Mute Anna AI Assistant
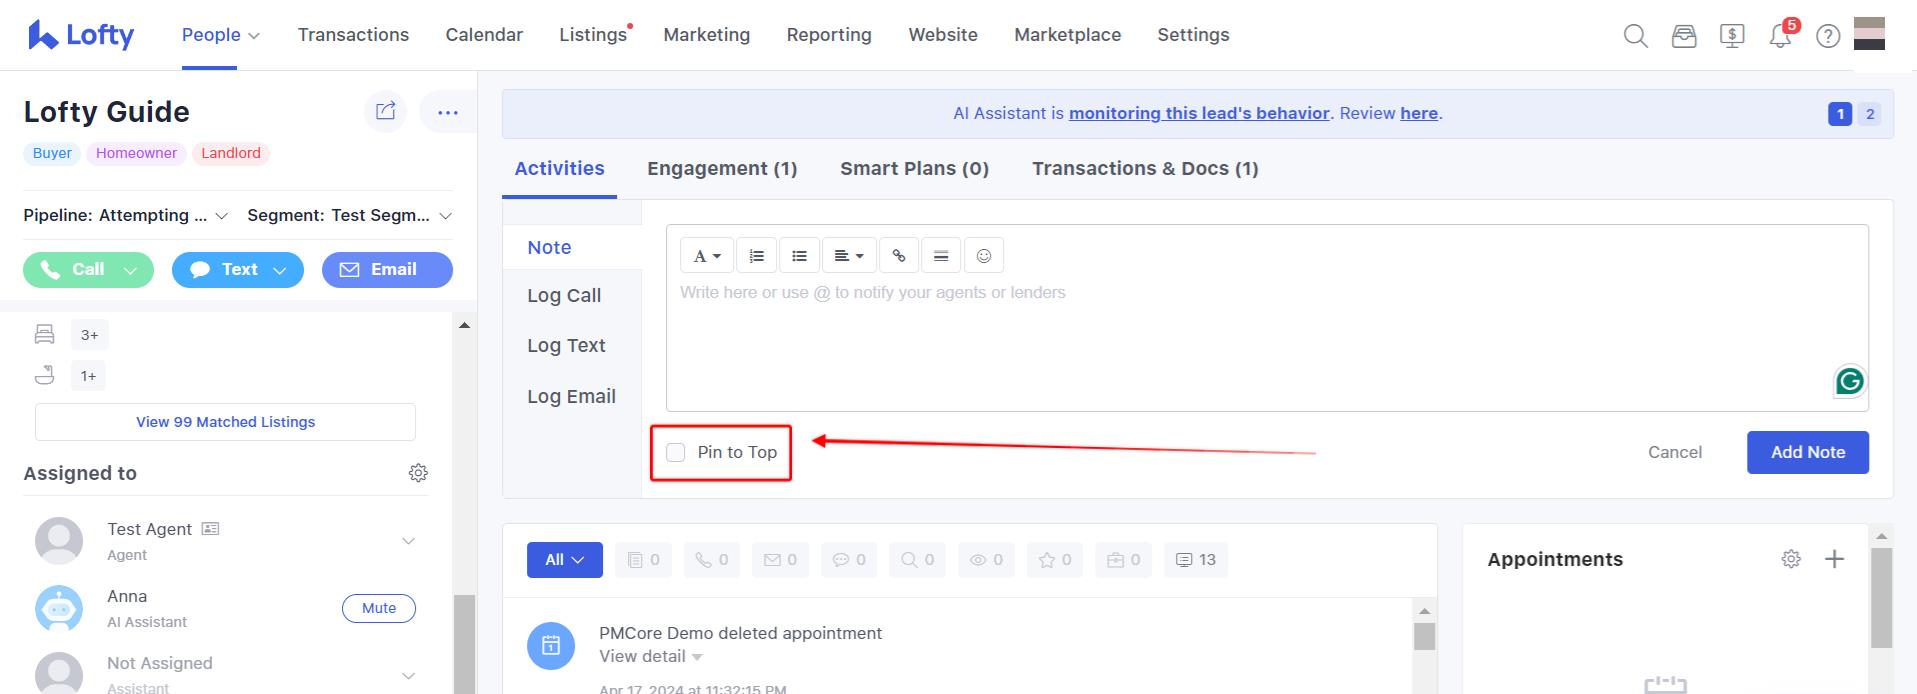The width and height of the screenshot is (1917, 694). pos(379,608)
